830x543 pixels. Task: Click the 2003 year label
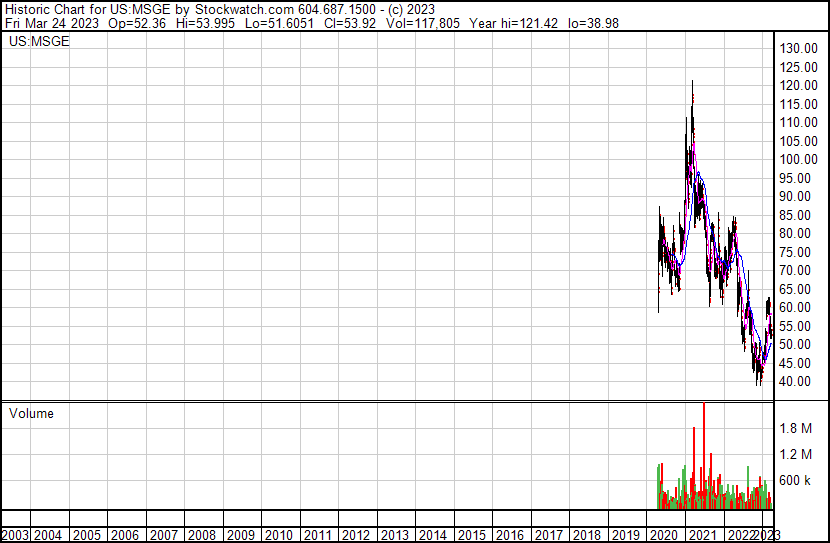click(x=15, y=535)
